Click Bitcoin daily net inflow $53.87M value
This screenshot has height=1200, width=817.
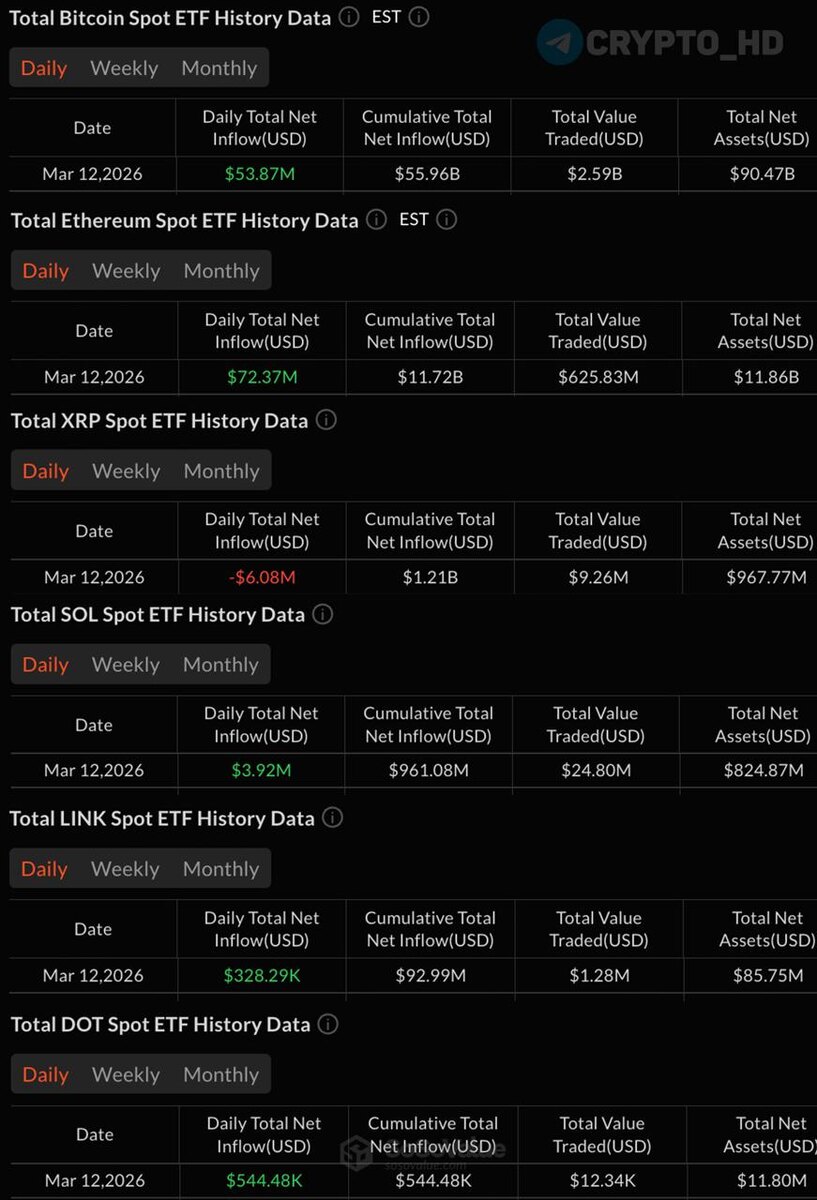(260, 174)
